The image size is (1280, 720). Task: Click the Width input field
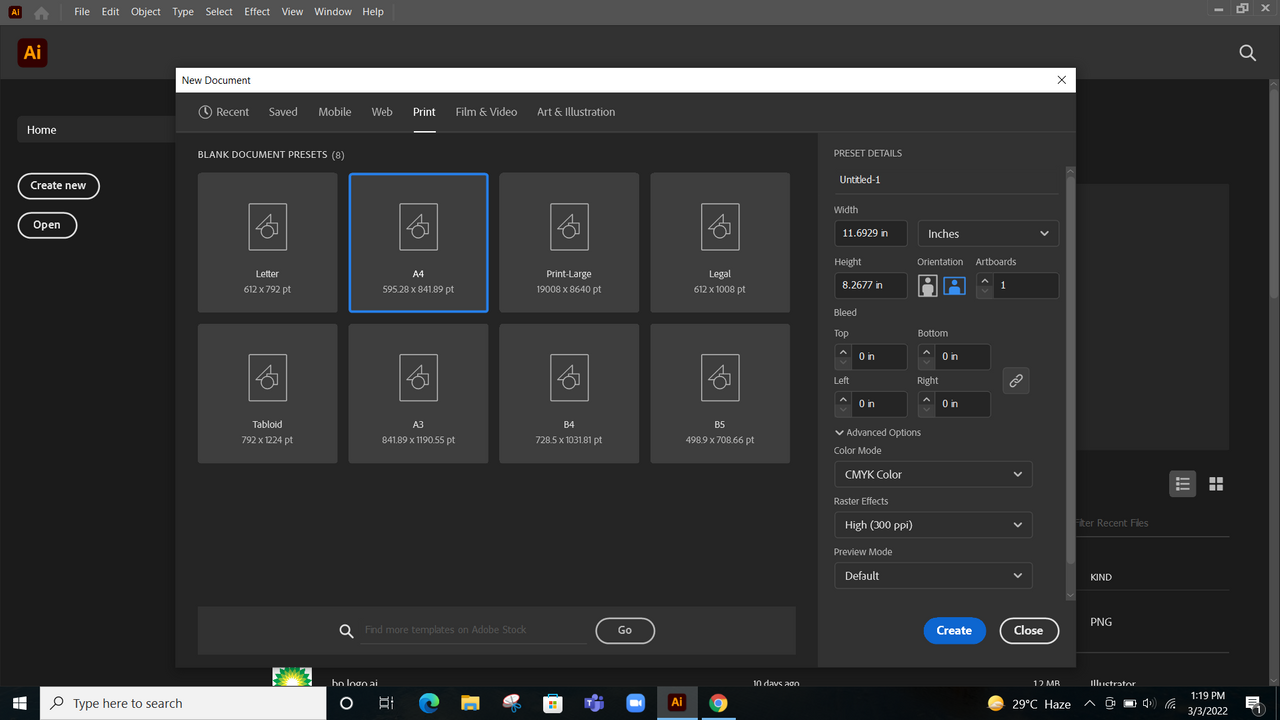click(871, 233)
